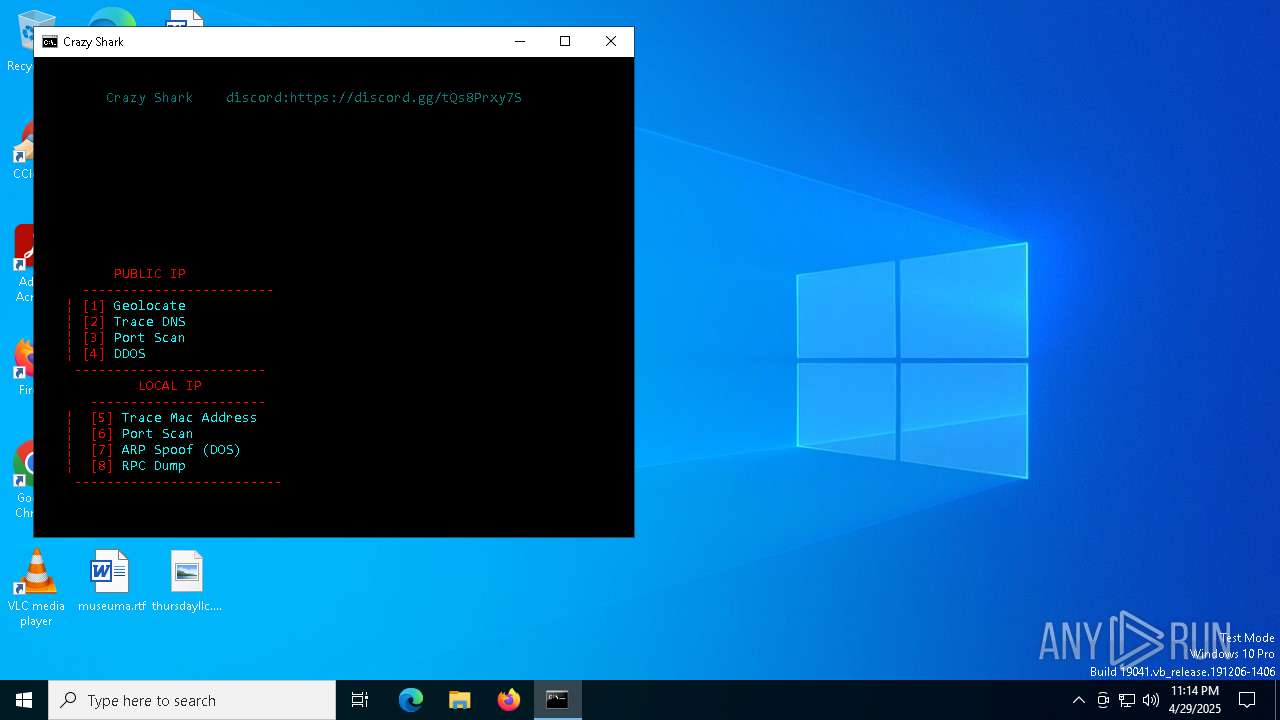1280x720 pixels.
Task: Click the discord invite link text
Action: click(x=374, y=98)
